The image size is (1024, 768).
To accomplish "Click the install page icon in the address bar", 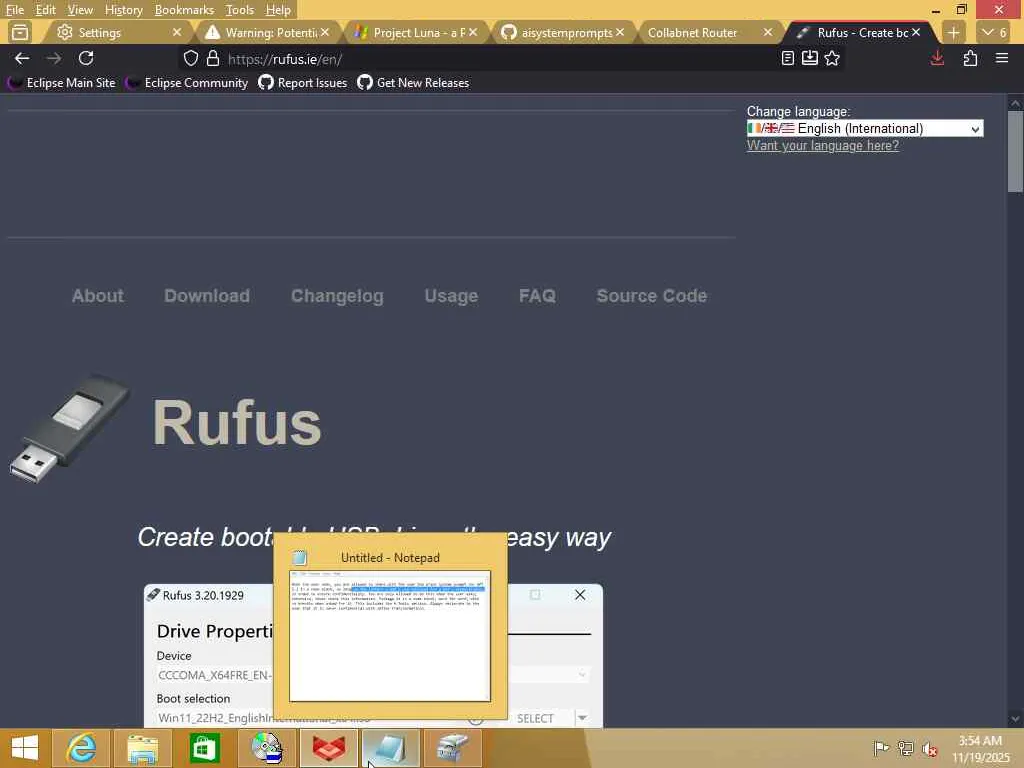I will click(810, 59).
